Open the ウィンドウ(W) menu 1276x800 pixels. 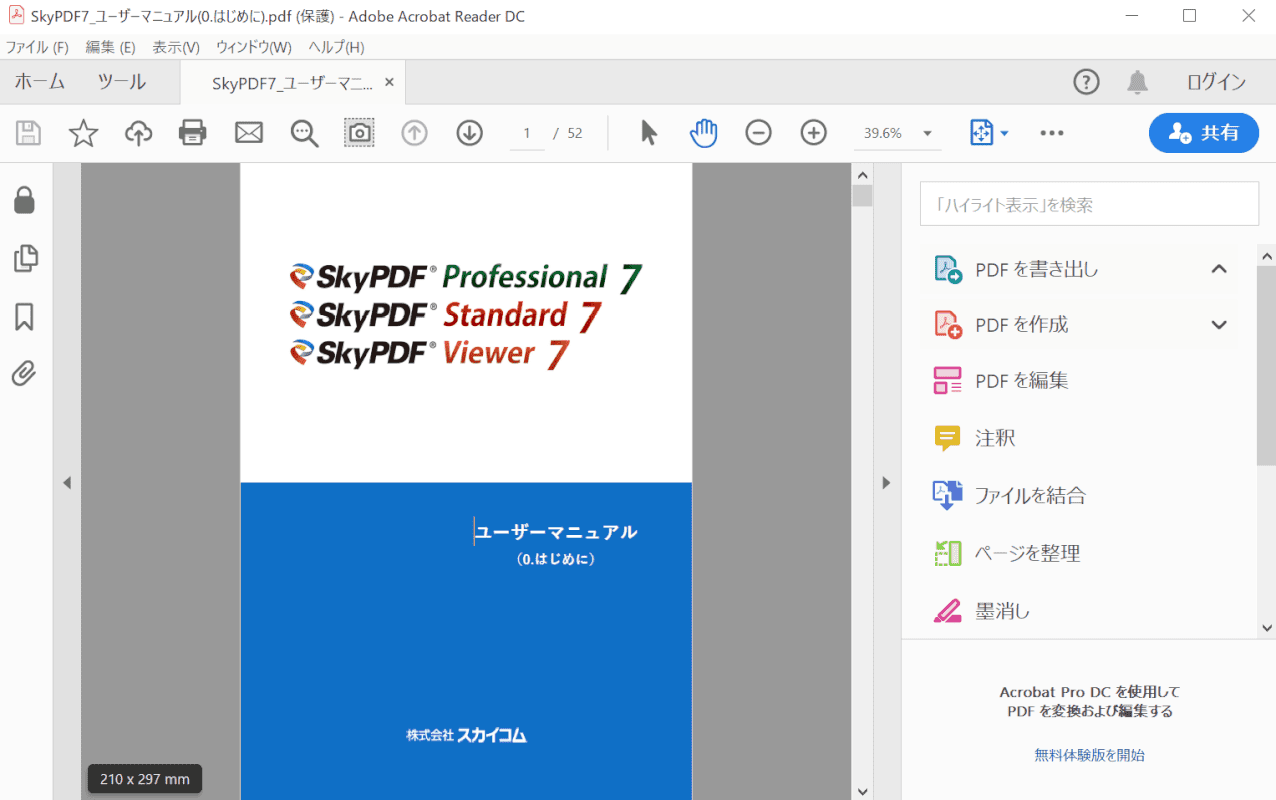coord(254,47)
